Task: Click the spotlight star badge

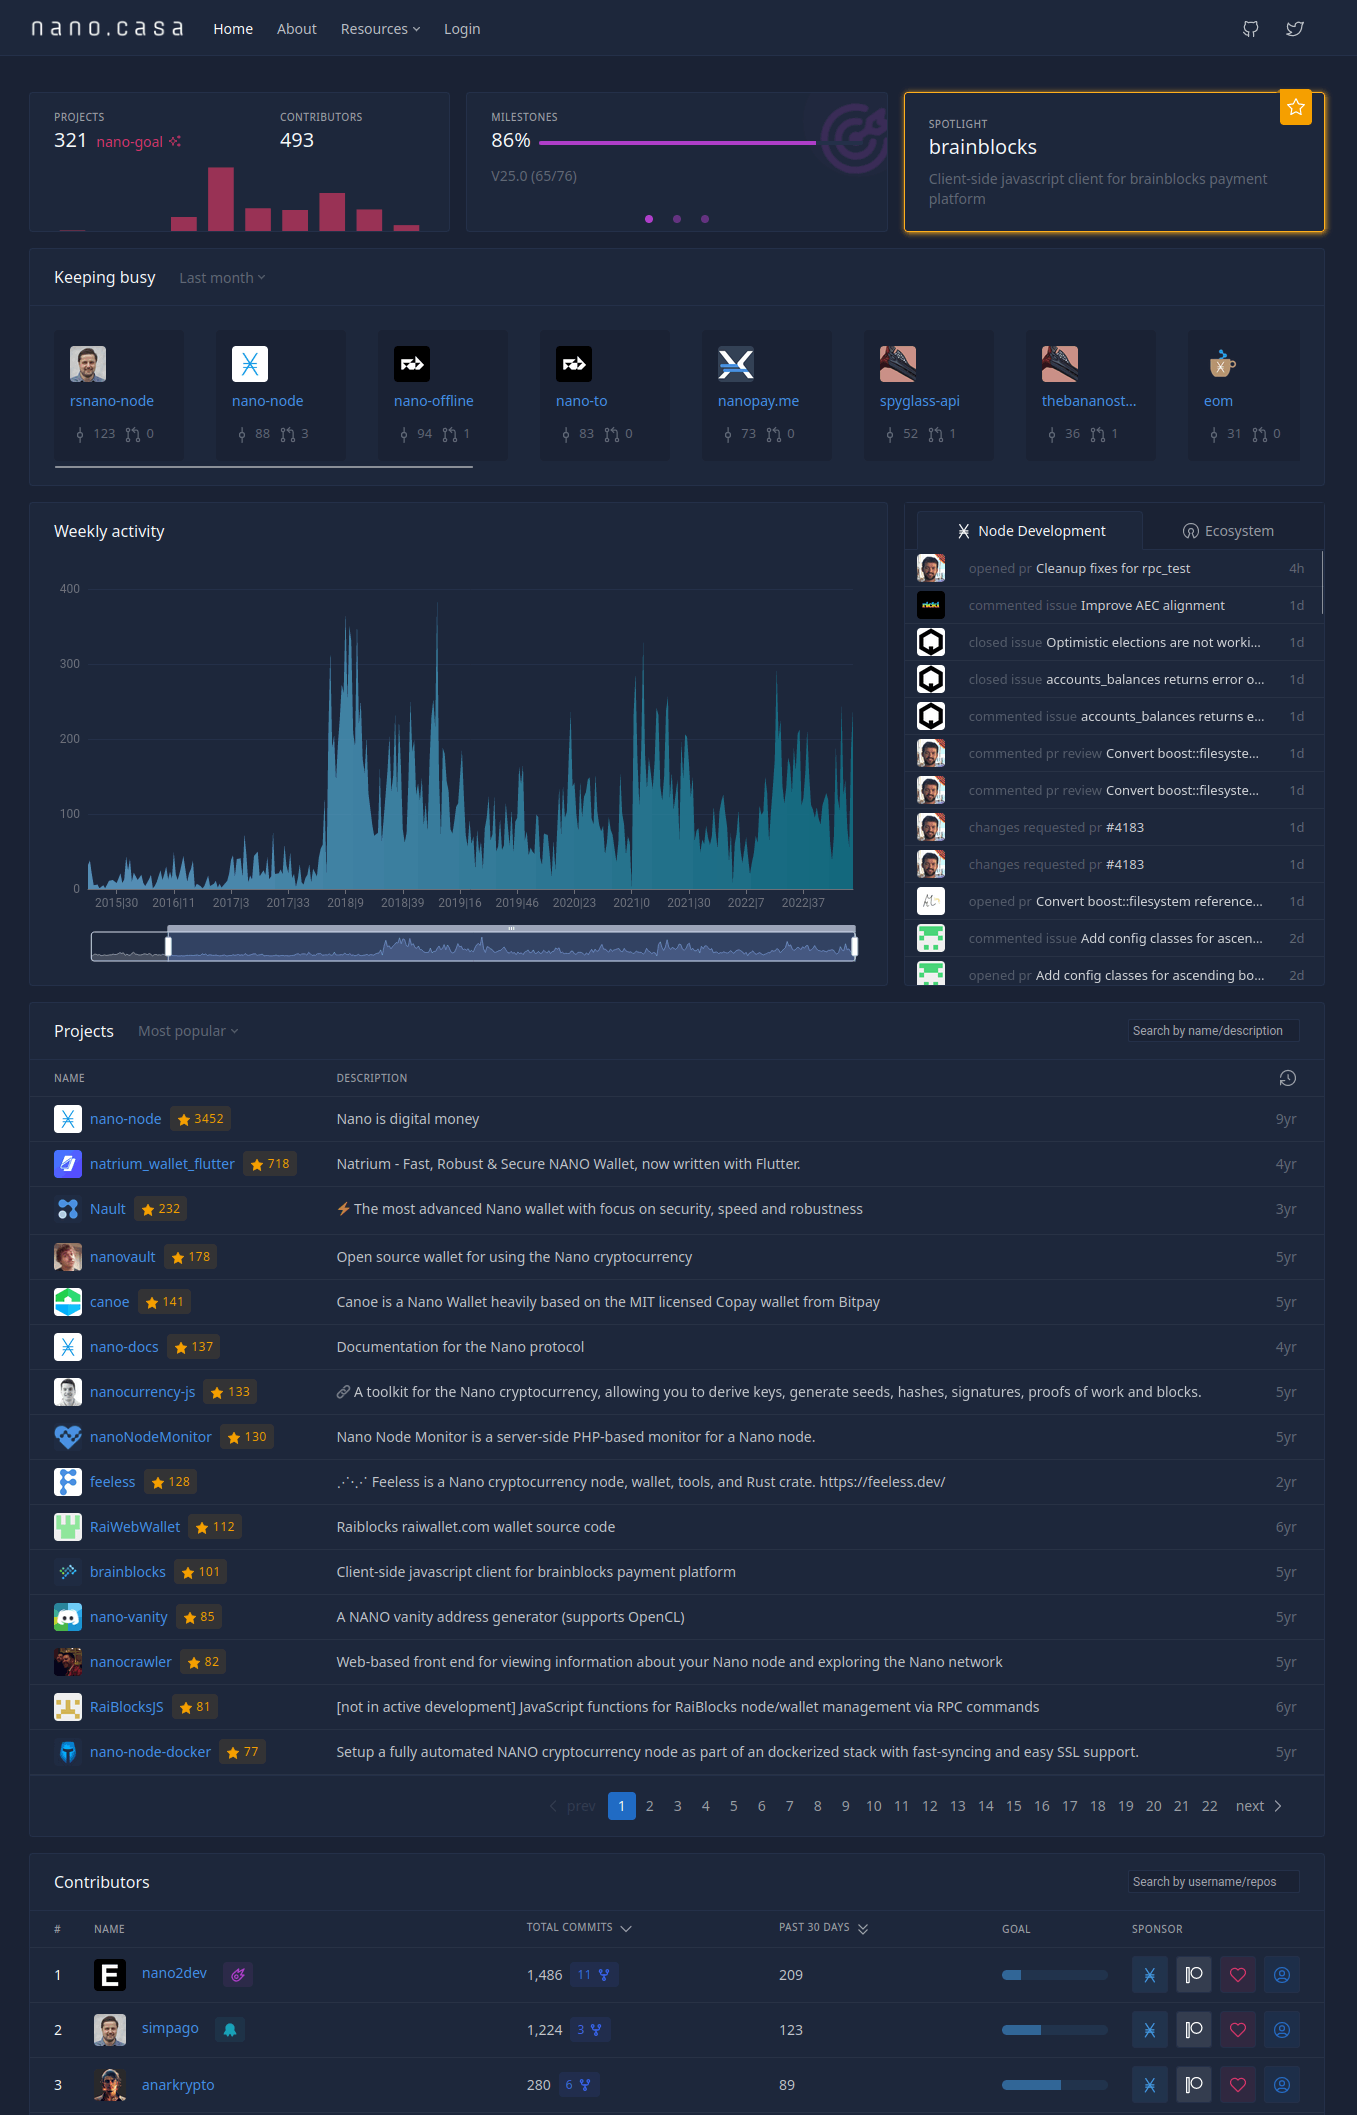Action: [1295, 107]
